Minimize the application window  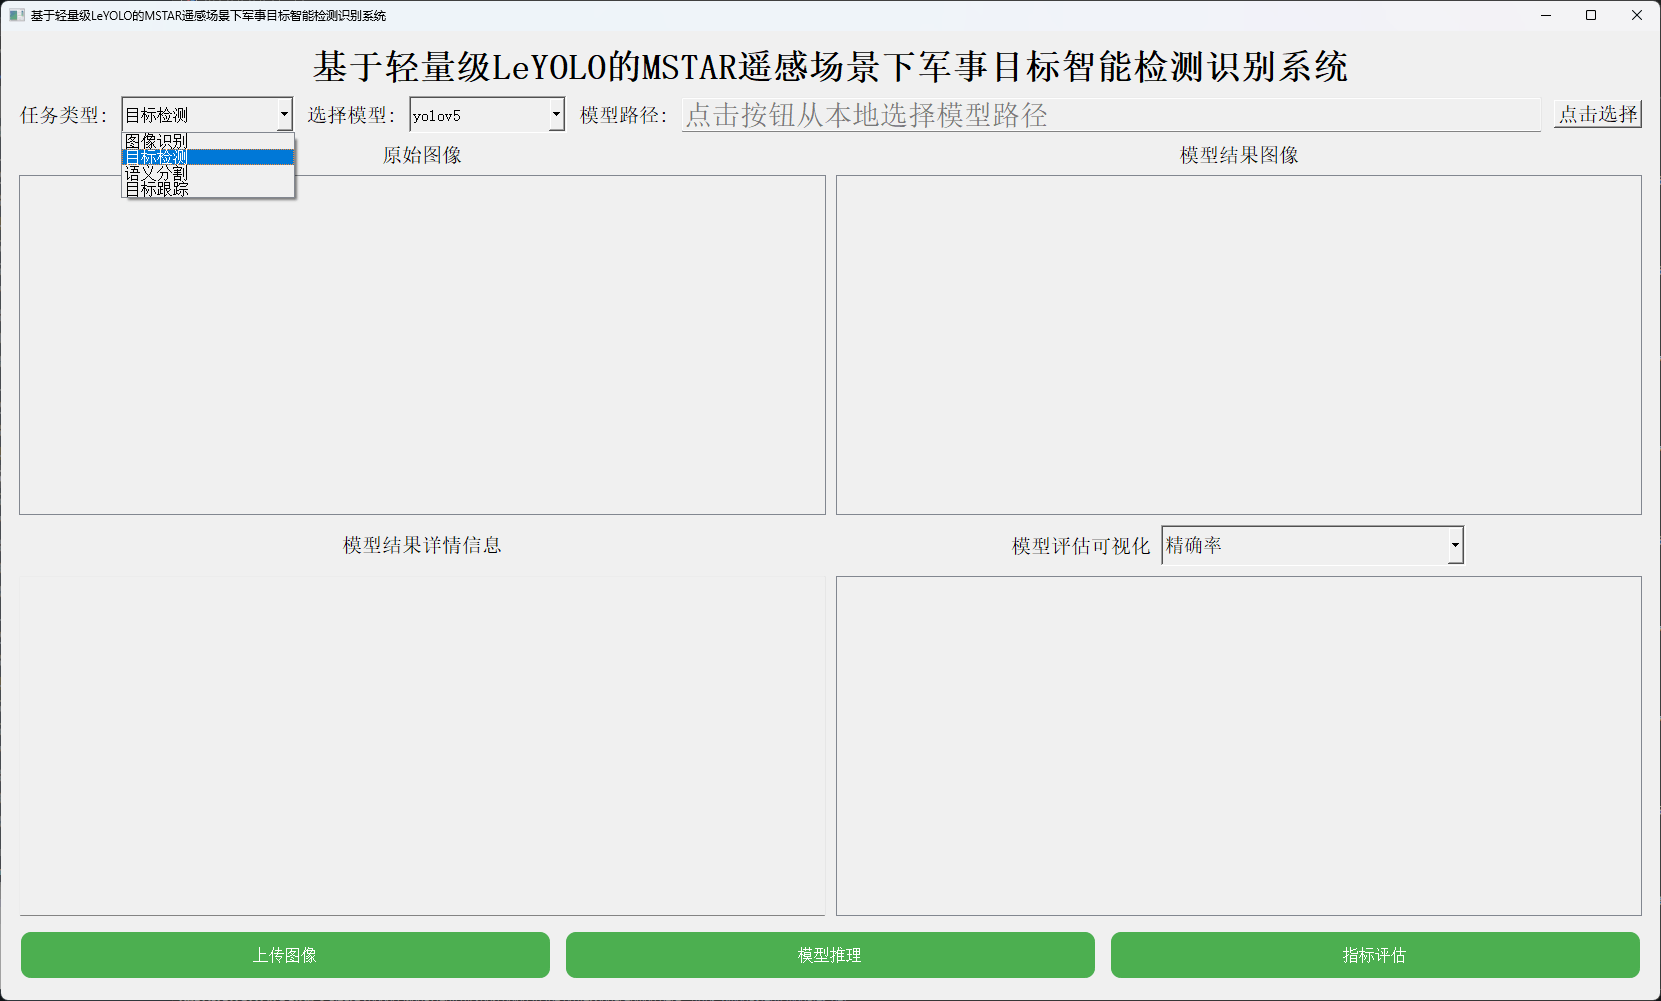pos(1546,15)
